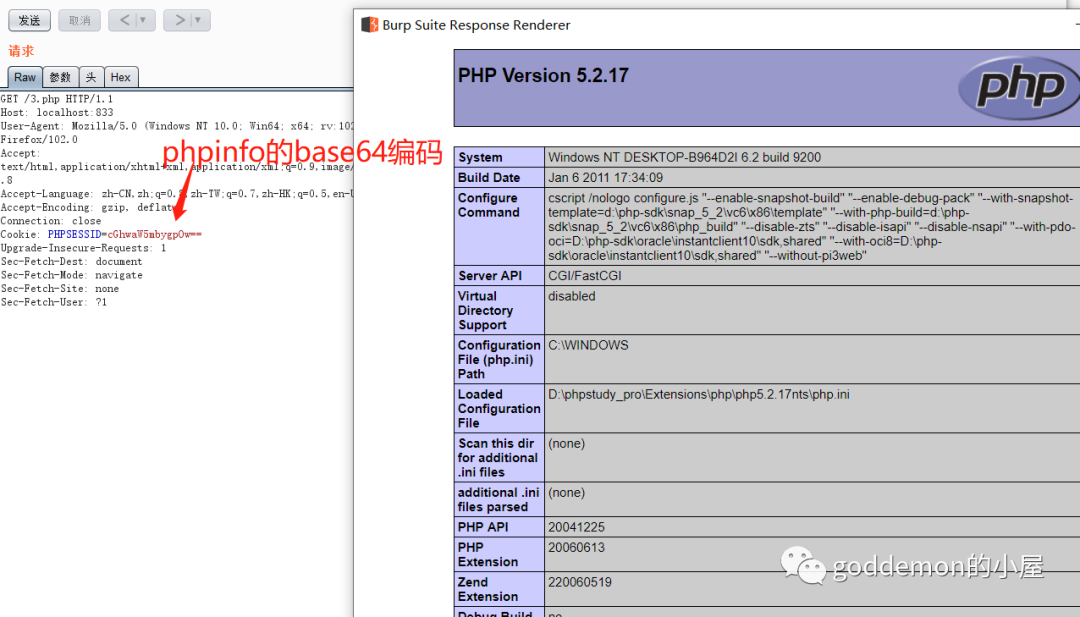The height and width of the screenshot is (617, 1080).
Task: Click the Sec-Fetch-Site: none line
Action: [x=60, y=289]
